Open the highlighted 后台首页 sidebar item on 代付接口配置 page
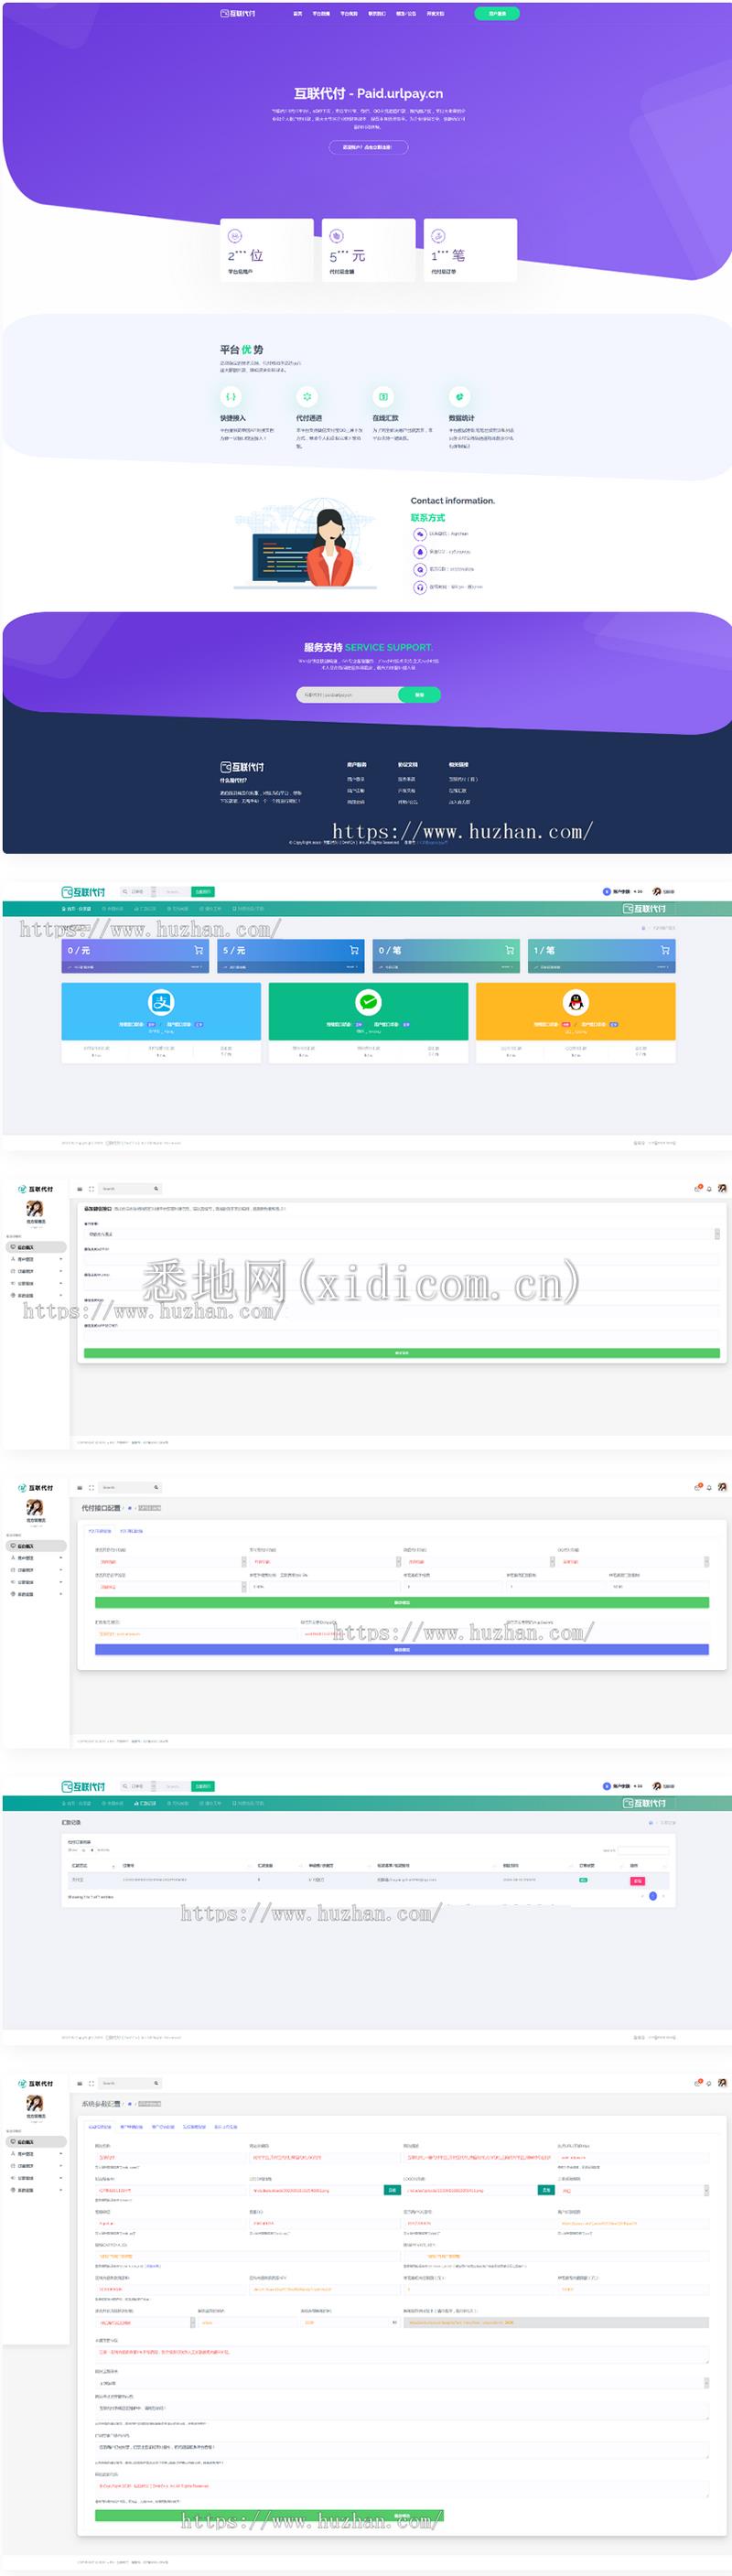The width and height of the screenshot is (732, 2576). coord(36,1546)
